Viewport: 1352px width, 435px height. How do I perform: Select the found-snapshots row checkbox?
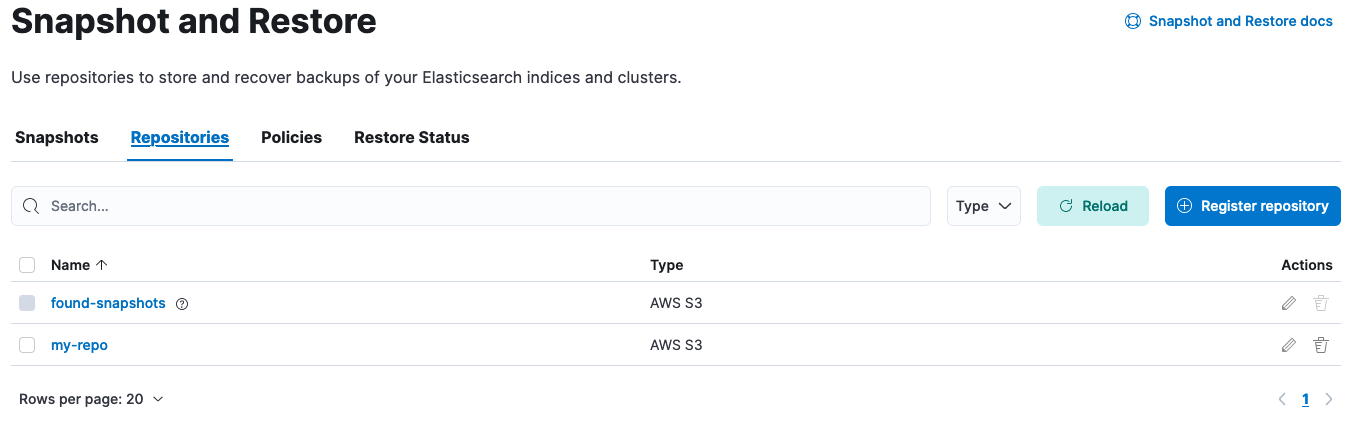point(27,303)
